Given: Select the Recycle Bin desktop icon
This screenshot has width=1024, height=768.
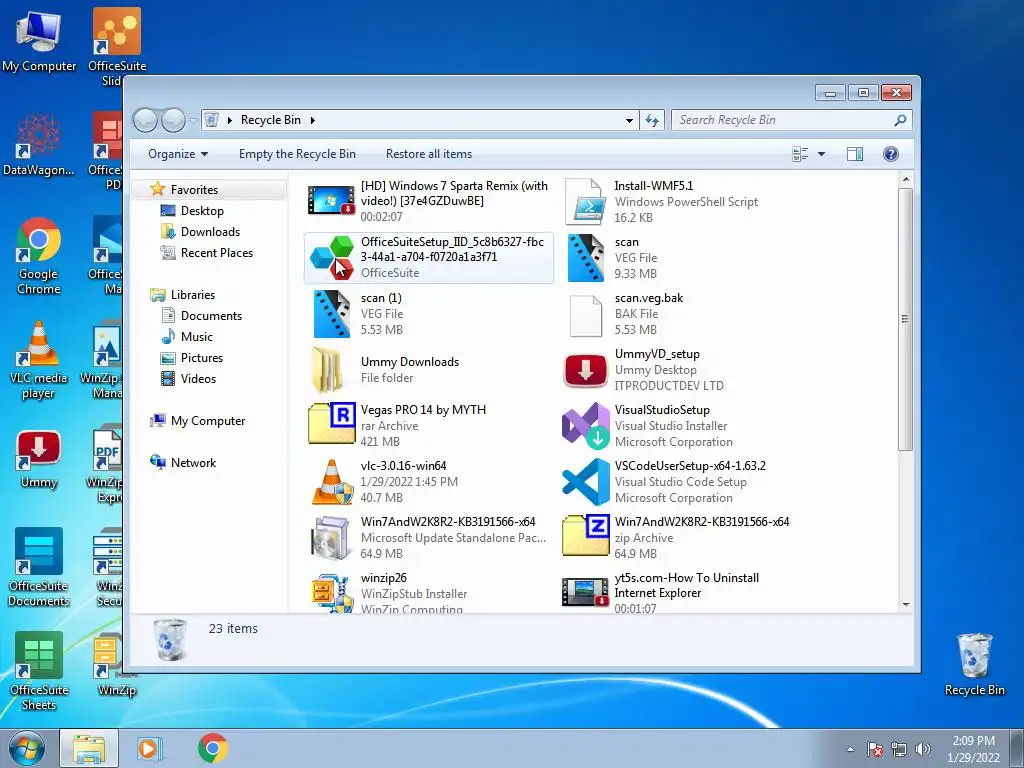Looking at the screenshot, I should [x=974, y=664].
